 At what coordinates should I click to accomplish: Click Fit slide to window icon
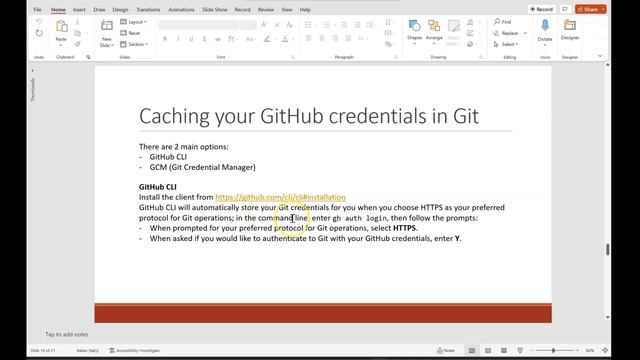point(605,350)
